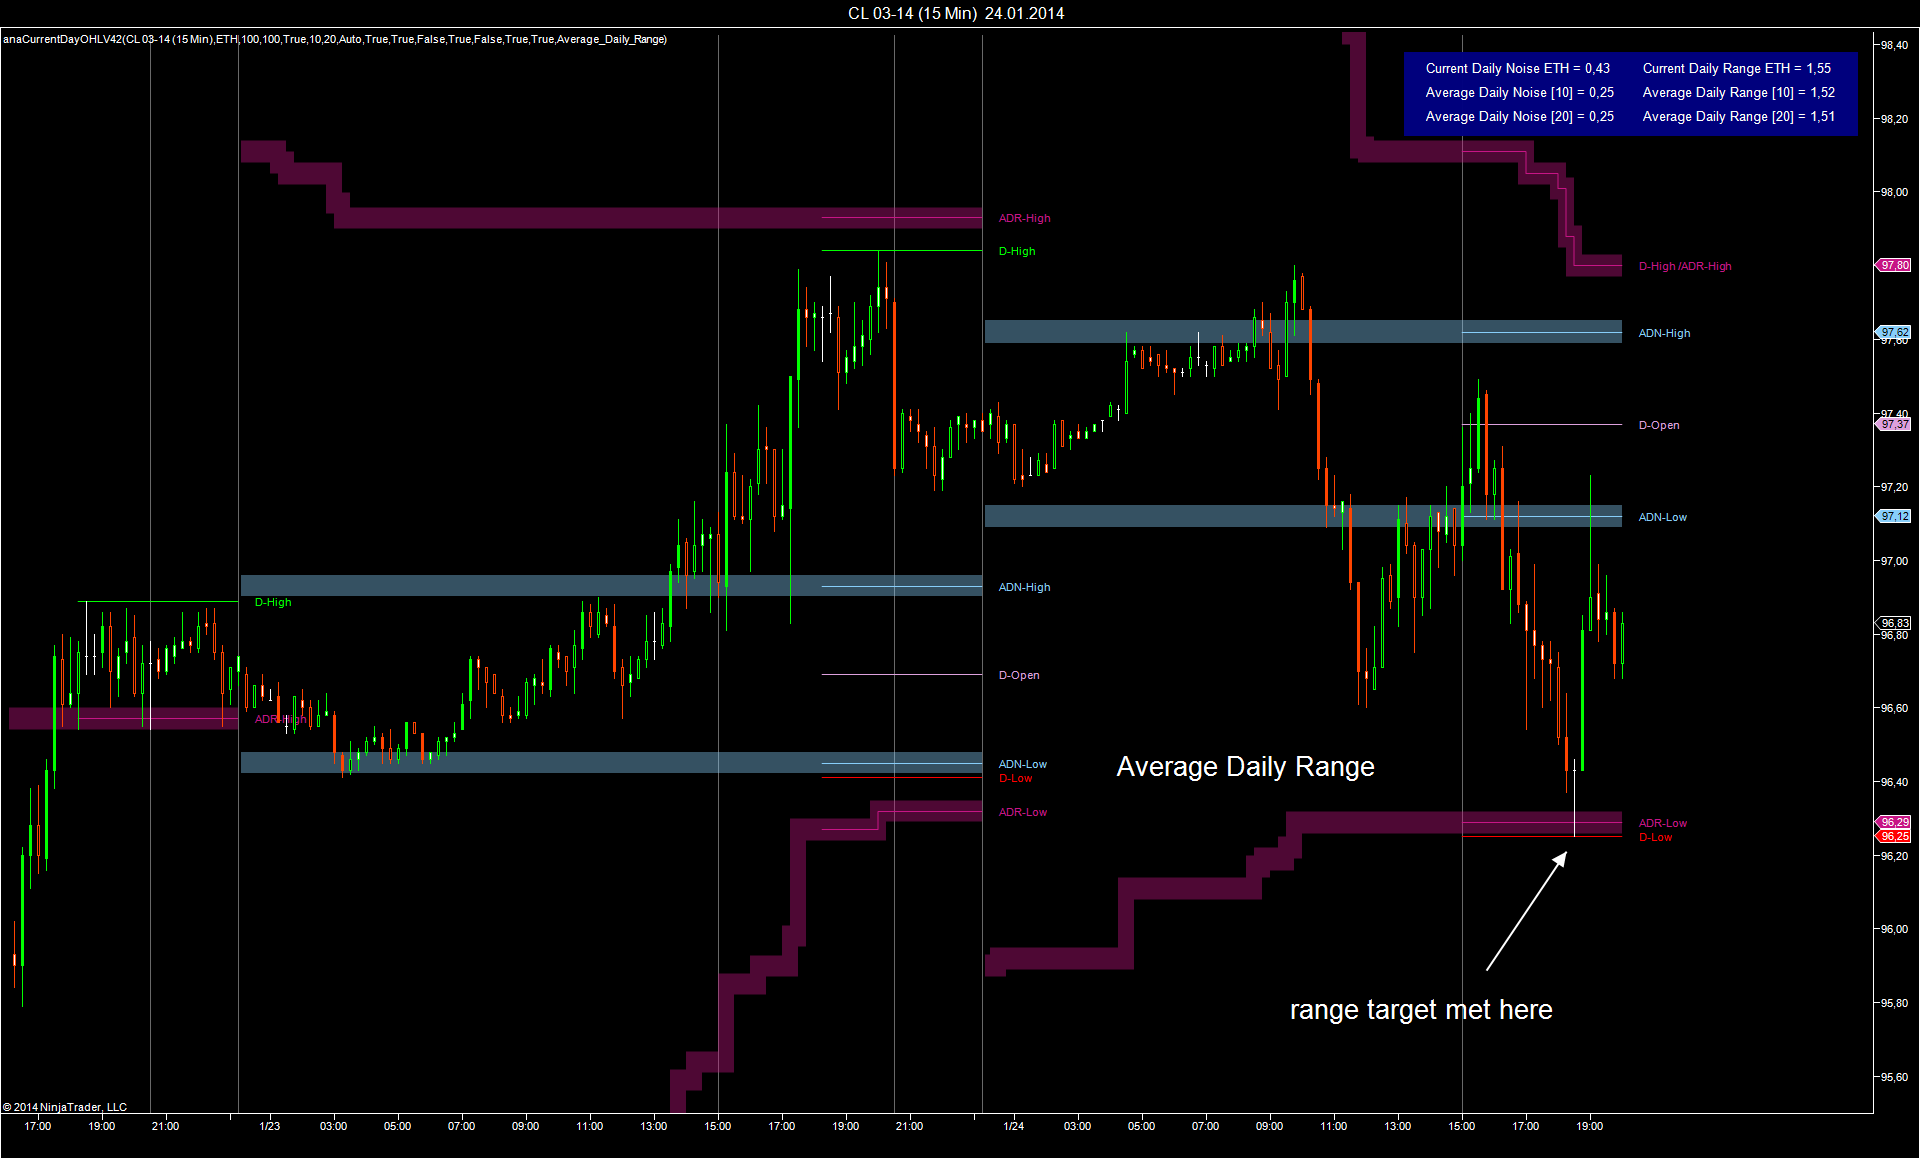The height and width of the screenshot is (1159, 1920).
Task: Click the red 96,25 D-Low price marker
Action: coord(1895,836)
